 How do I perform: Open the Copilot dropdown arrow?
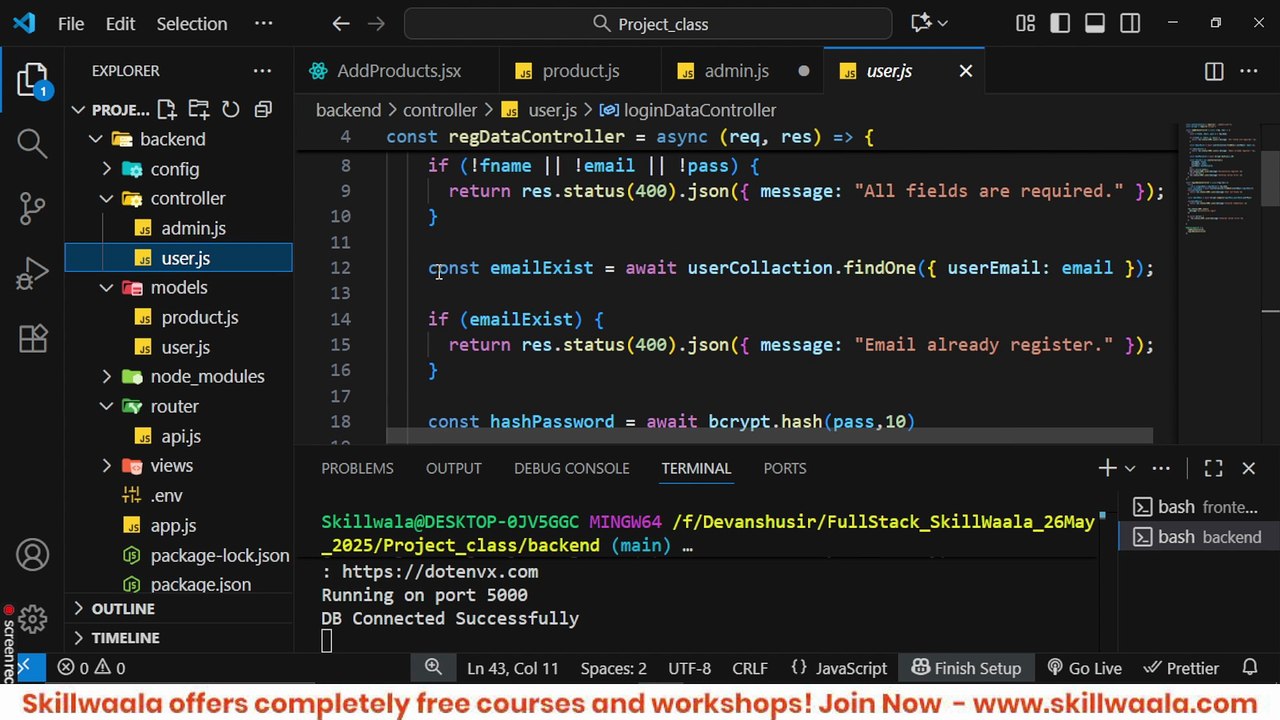(942, 23)
